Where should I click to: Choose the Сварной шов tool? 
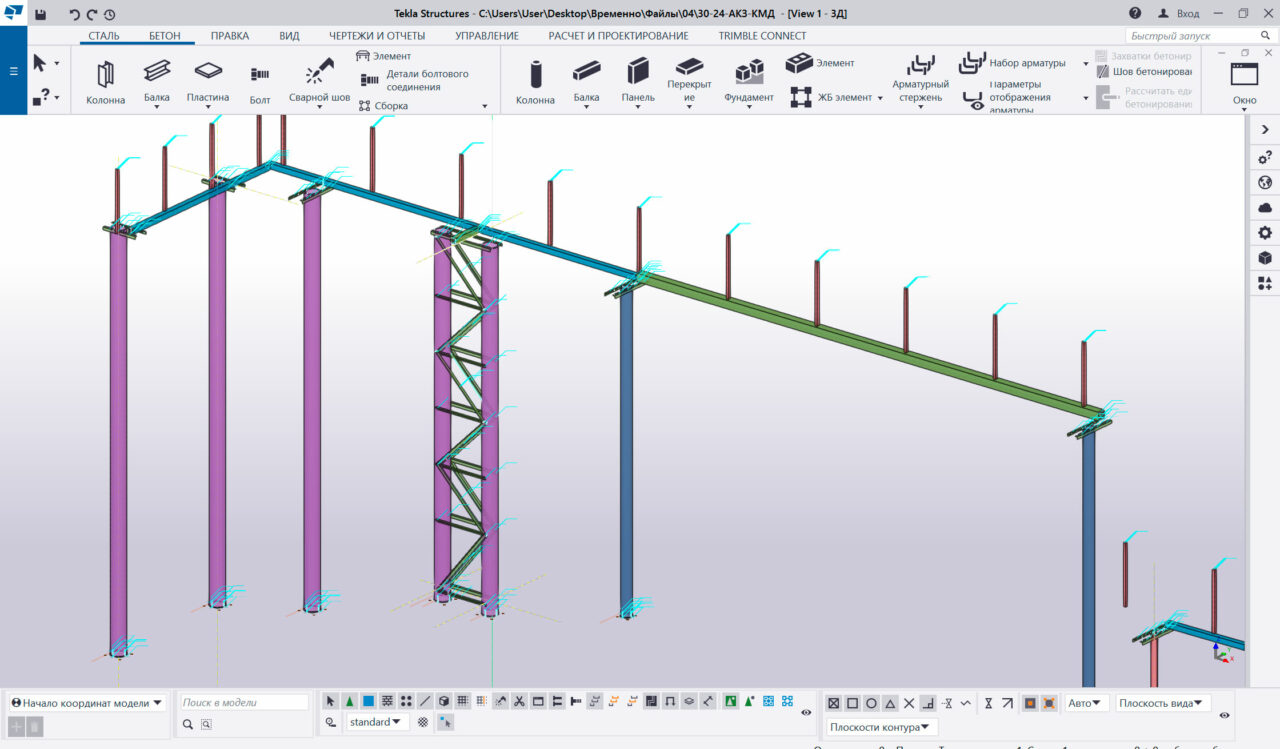(x=319, y=76)
